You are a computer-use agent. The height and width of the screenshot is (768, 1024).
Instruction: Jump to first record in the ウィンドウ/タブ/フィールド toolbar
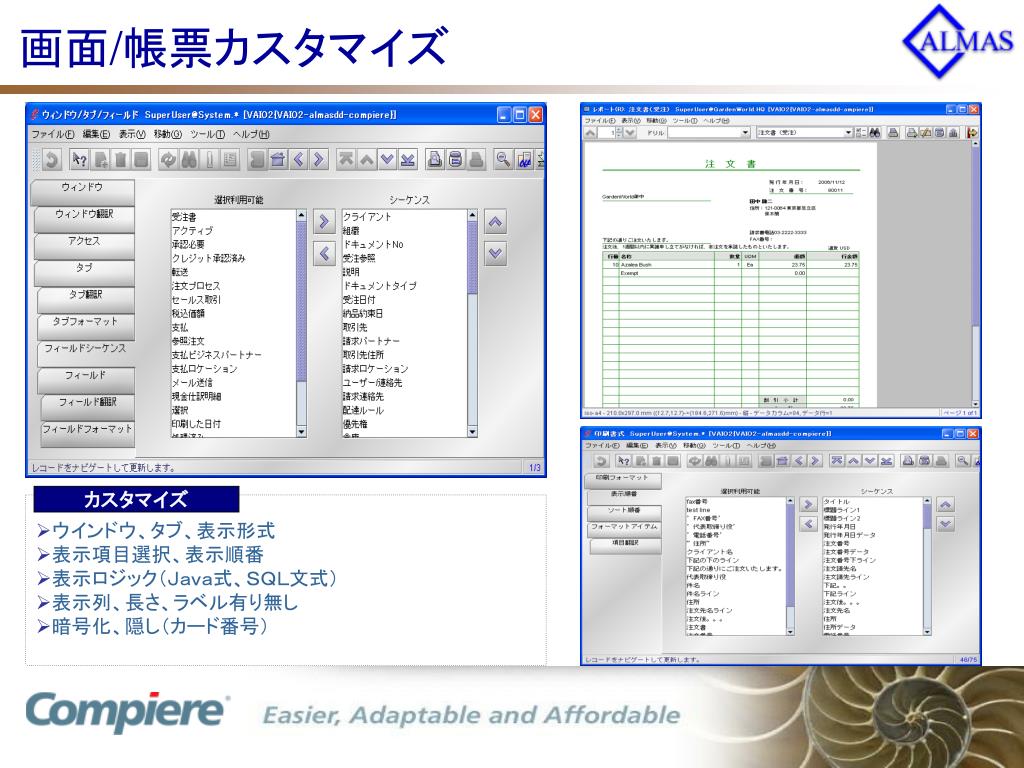coord(346,160)
